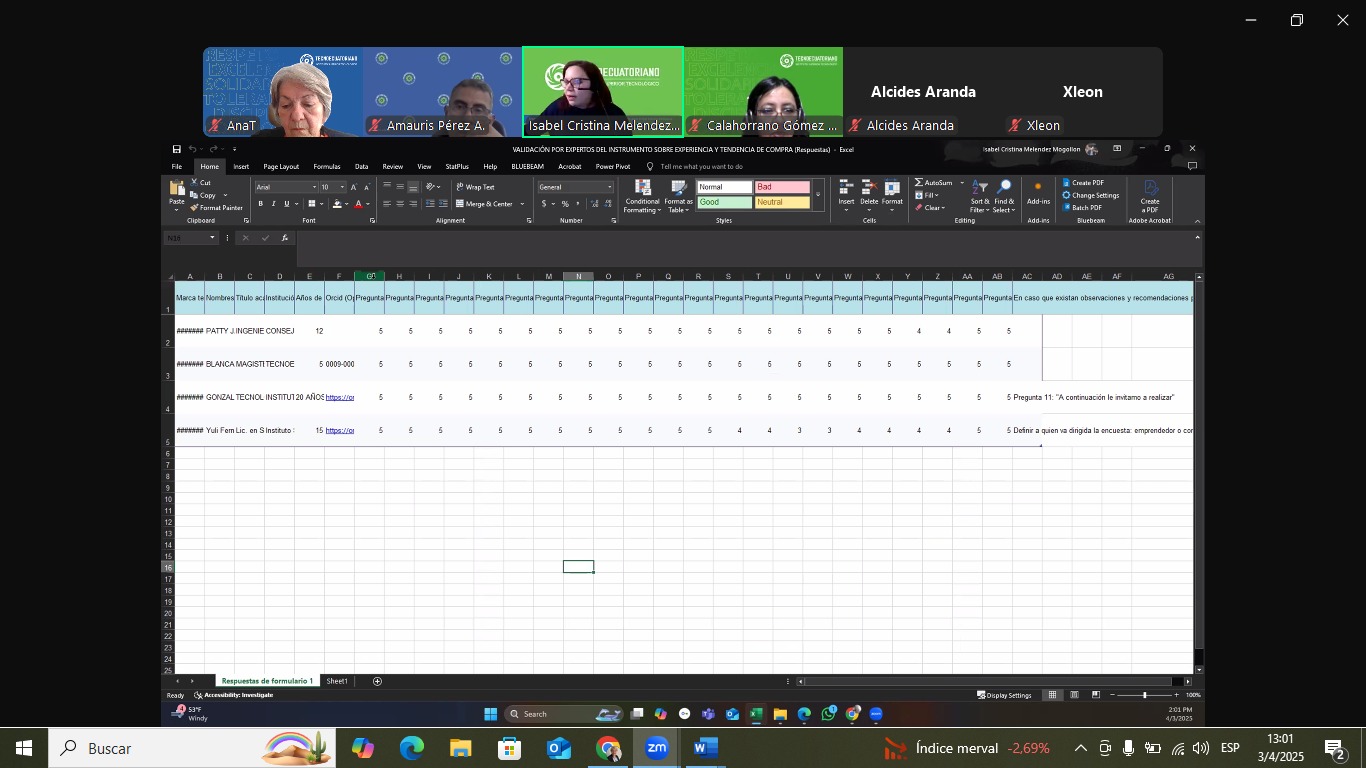Switch to Page Layout view button
1366x768 pixels.
[x=1074, y=695]
